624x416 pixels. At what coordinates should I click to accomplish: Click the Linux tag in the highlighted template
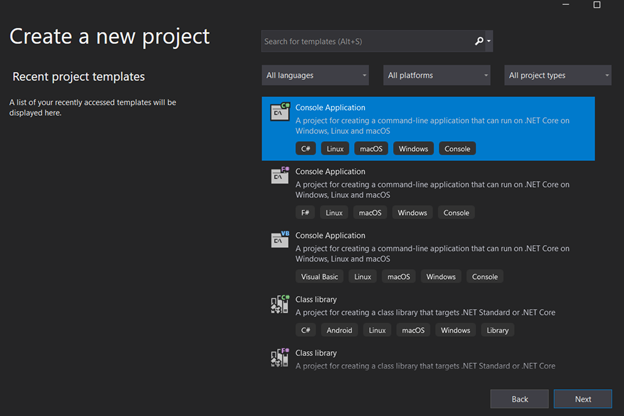335,148
